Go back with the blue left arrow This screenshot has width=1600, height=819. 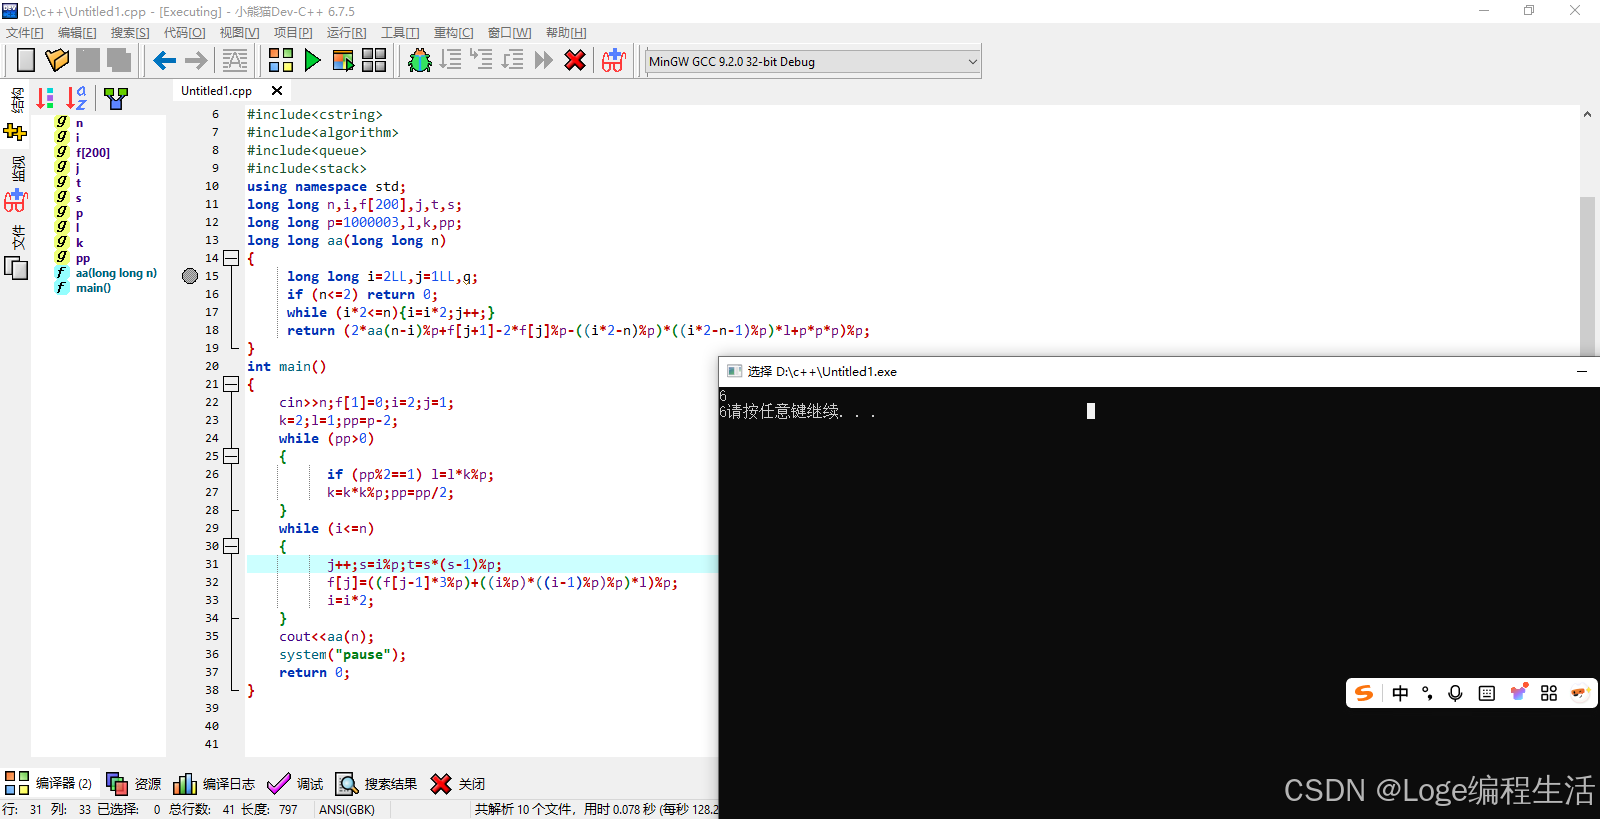[x=165, y=61]
